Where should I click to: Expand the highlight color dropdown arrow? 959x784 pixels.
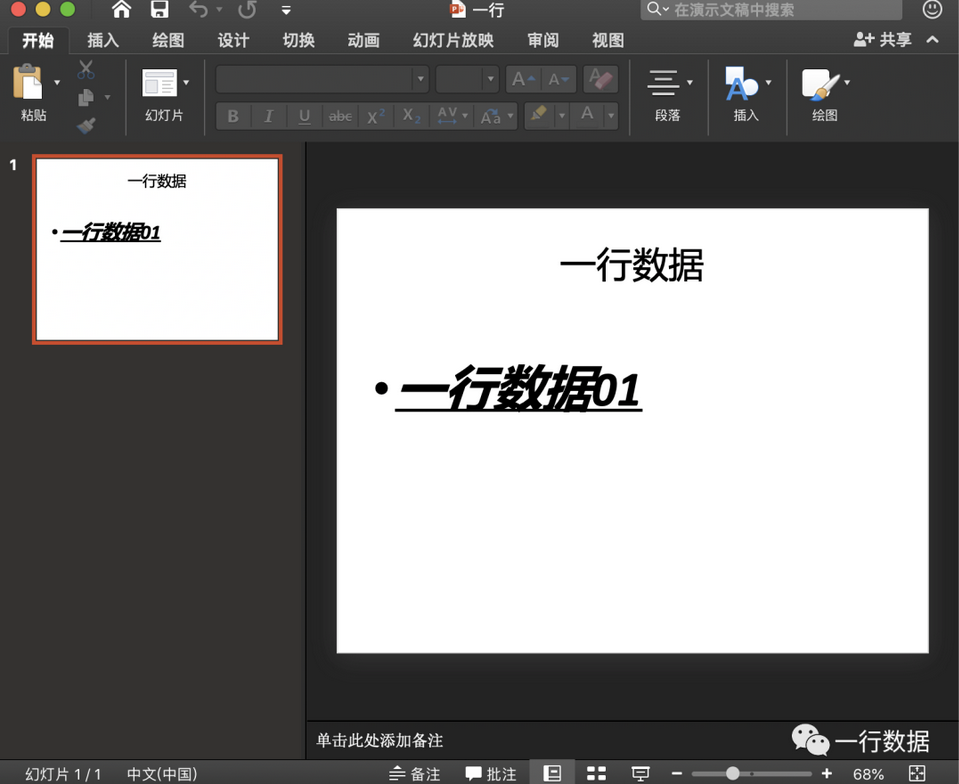pos(561,116)
